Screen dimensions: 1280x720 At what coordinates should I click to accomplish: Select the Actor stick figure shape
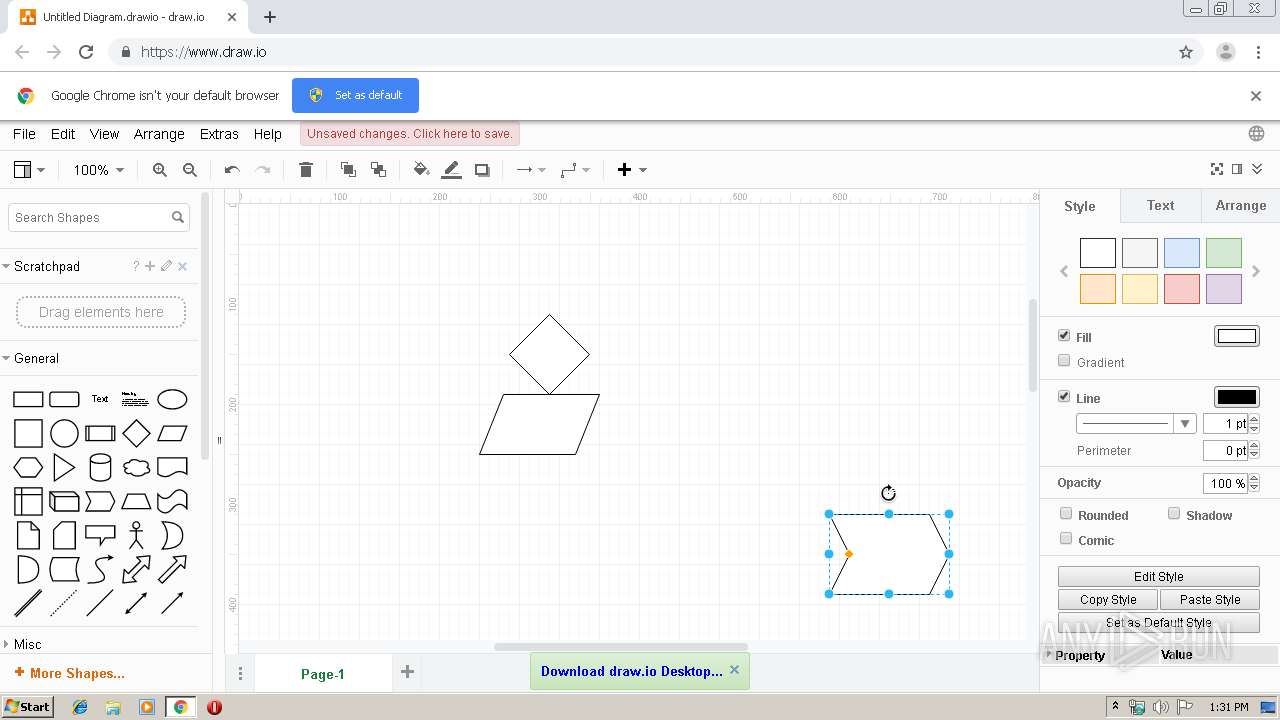[x=136, y=535]
